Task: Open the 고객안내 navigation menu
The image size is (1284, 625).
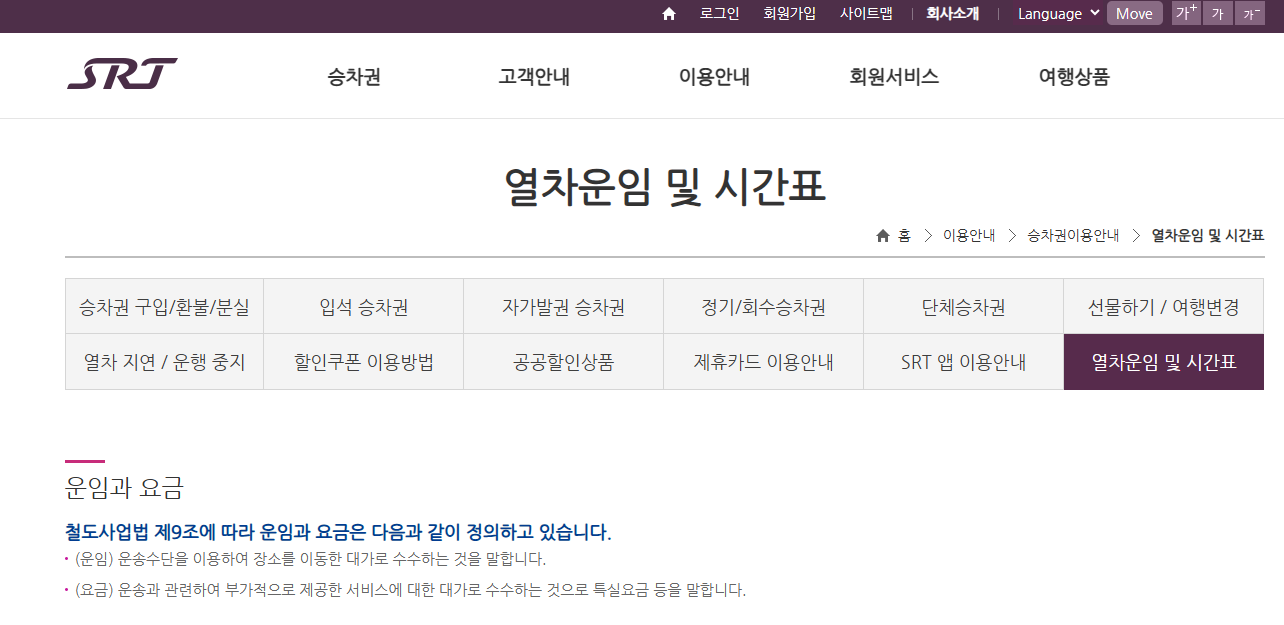Action: pos(534,75)
